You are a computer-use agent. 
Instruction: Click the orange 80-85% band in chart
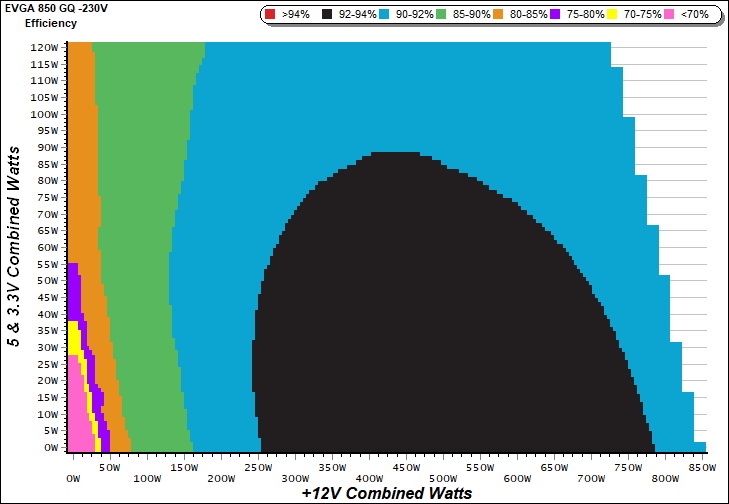click(82, 150)
